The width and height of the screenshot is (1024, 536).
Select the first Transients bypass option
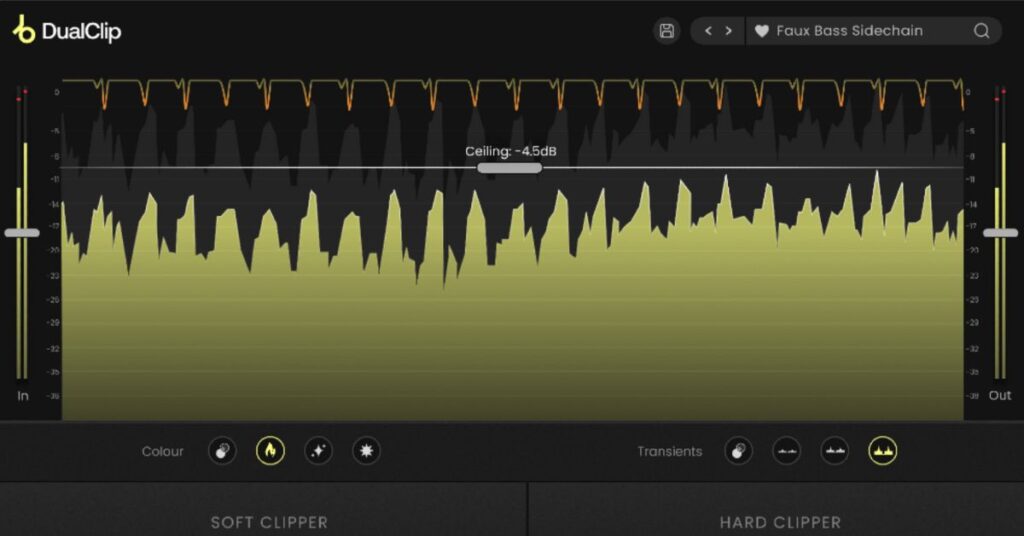[738, 450]
